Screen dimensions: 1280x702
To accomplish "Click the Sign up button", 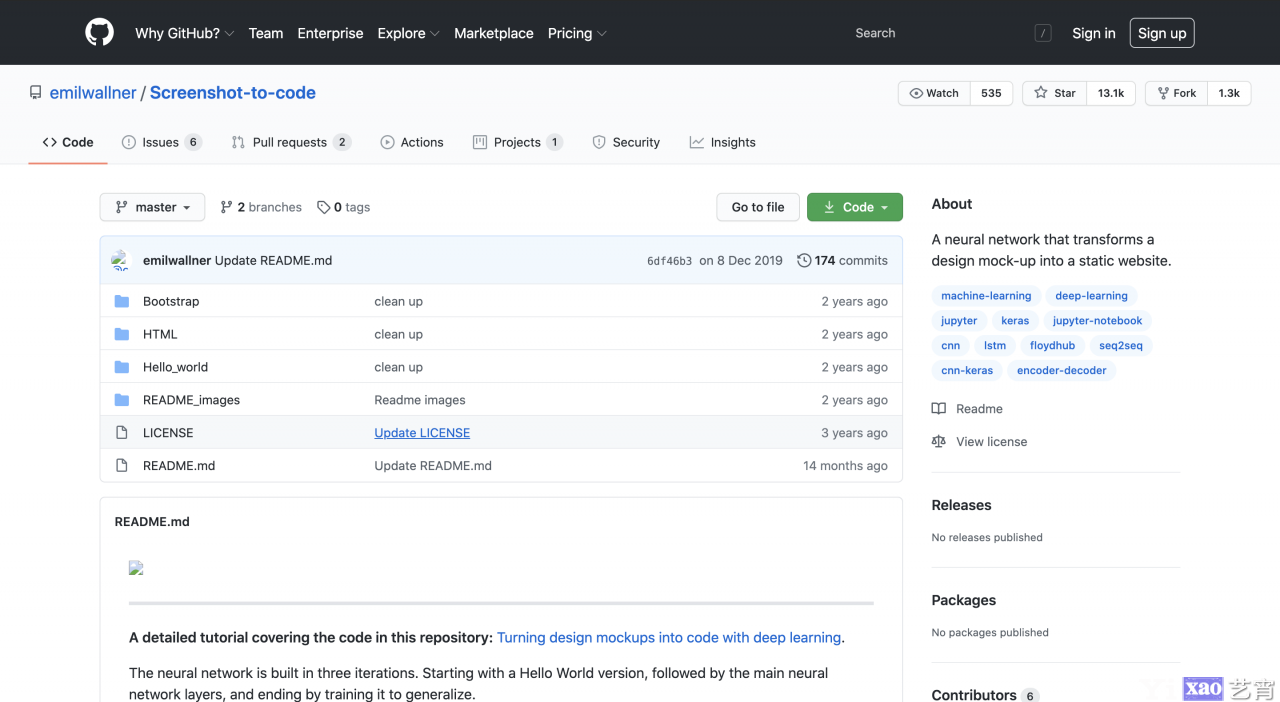I will 1162,33.
